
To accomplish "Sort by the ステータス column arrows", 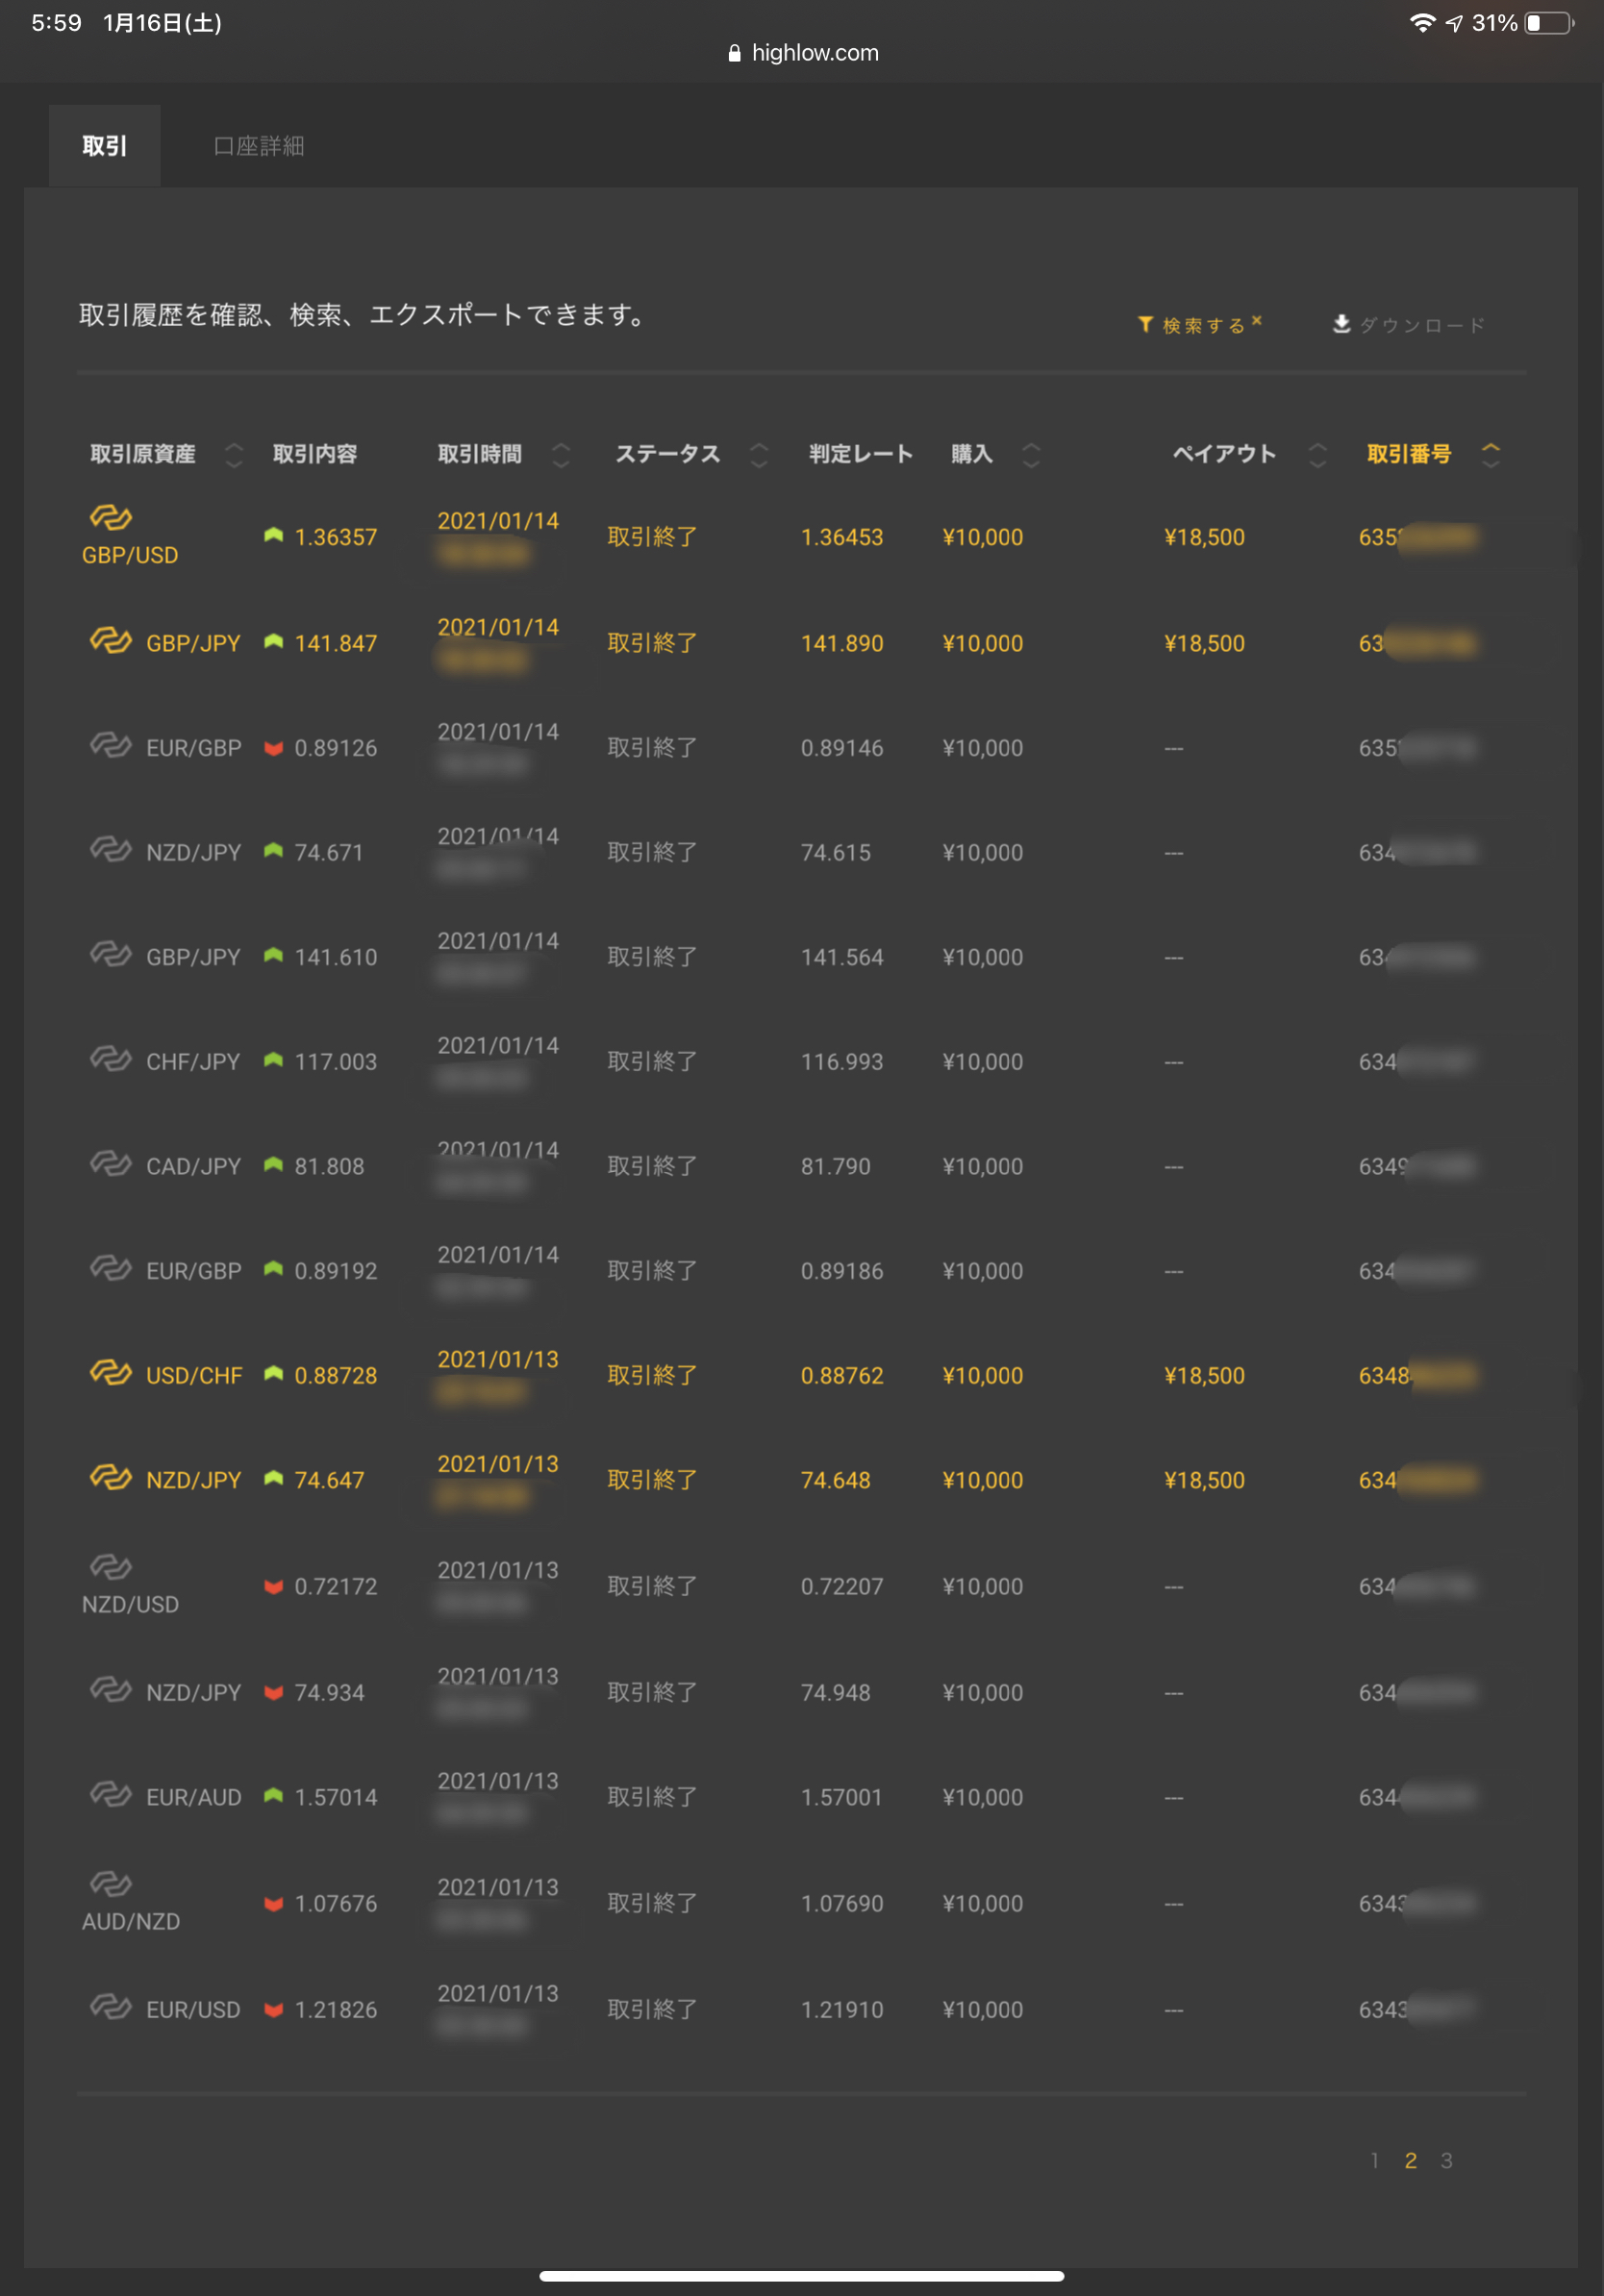I will pyautogui.click(x=759, y=455).
